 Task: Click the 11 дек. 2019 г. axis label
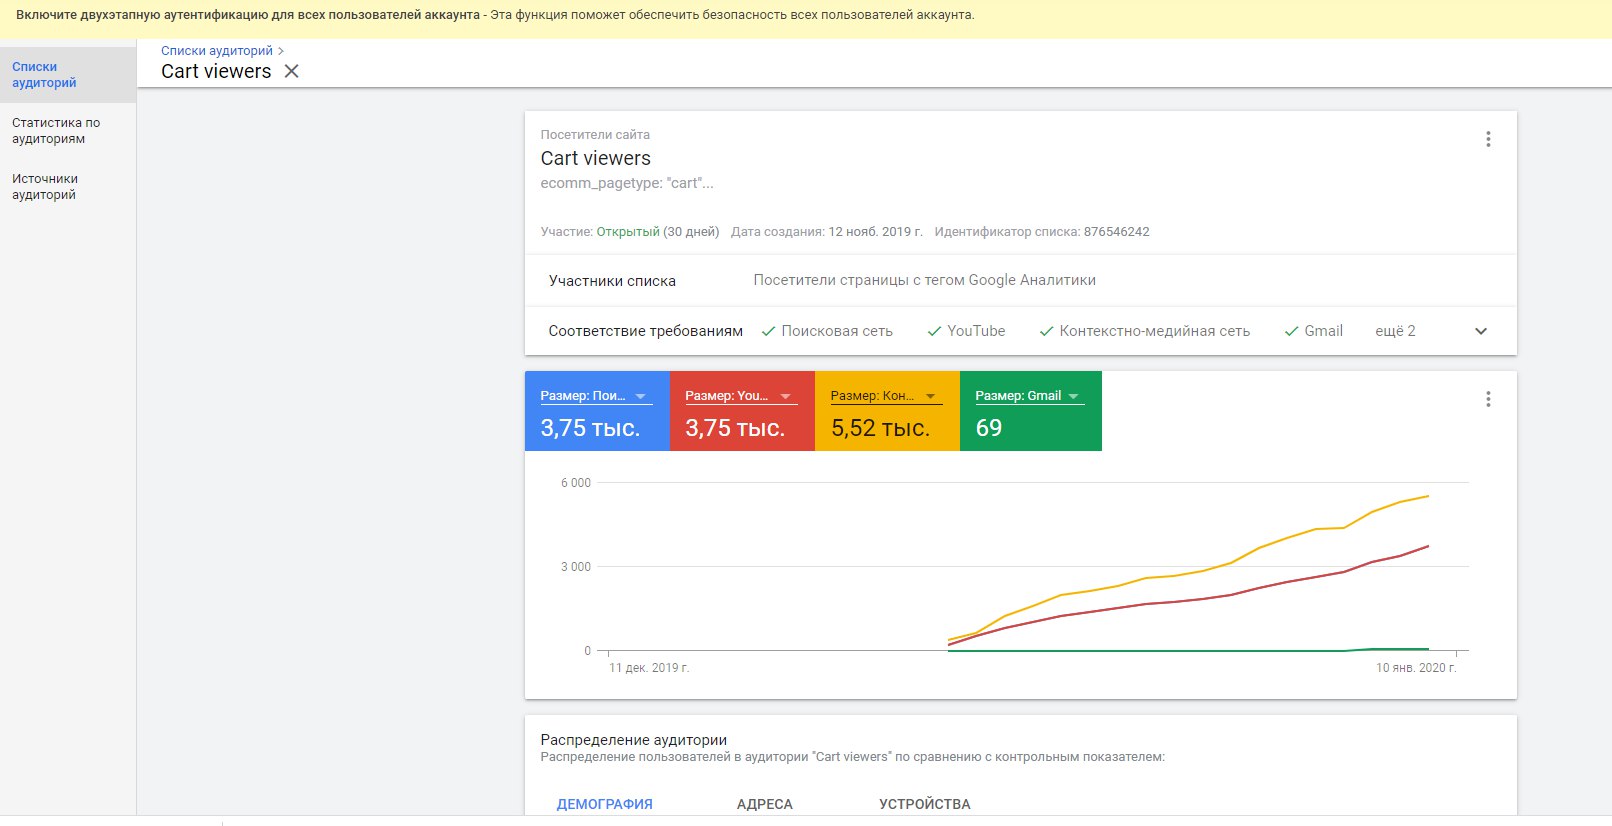649,667
